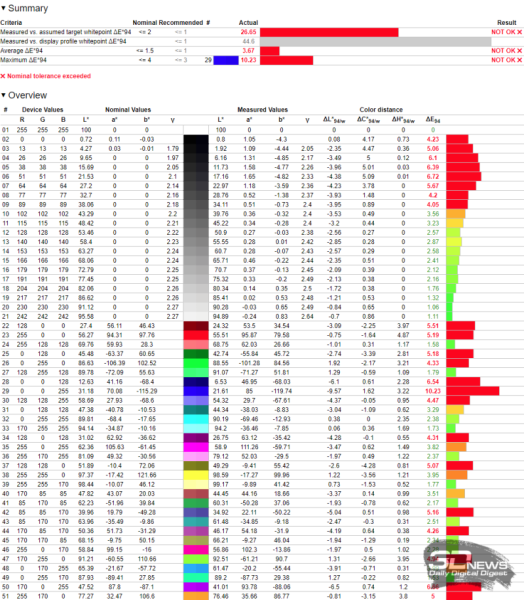
Task: Click the 10.23 maximum ΔE actual value
Action: point(248,60)
